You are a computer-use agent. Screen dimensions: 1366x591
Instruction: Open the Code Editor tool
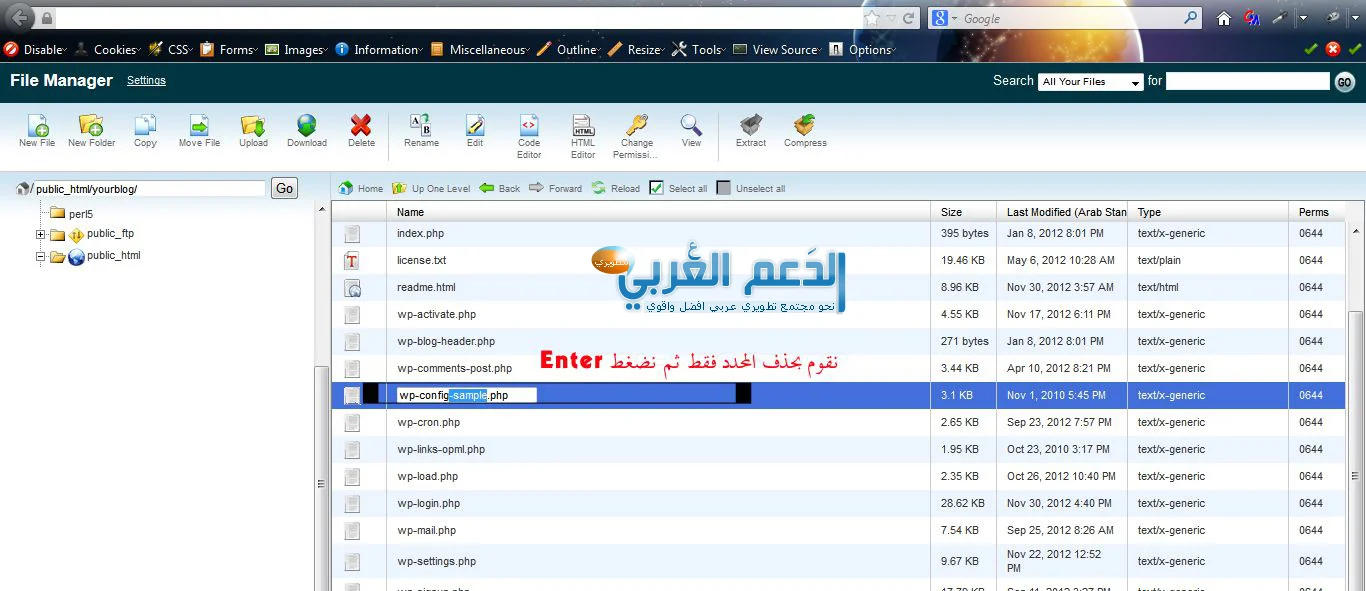point(529,127)
